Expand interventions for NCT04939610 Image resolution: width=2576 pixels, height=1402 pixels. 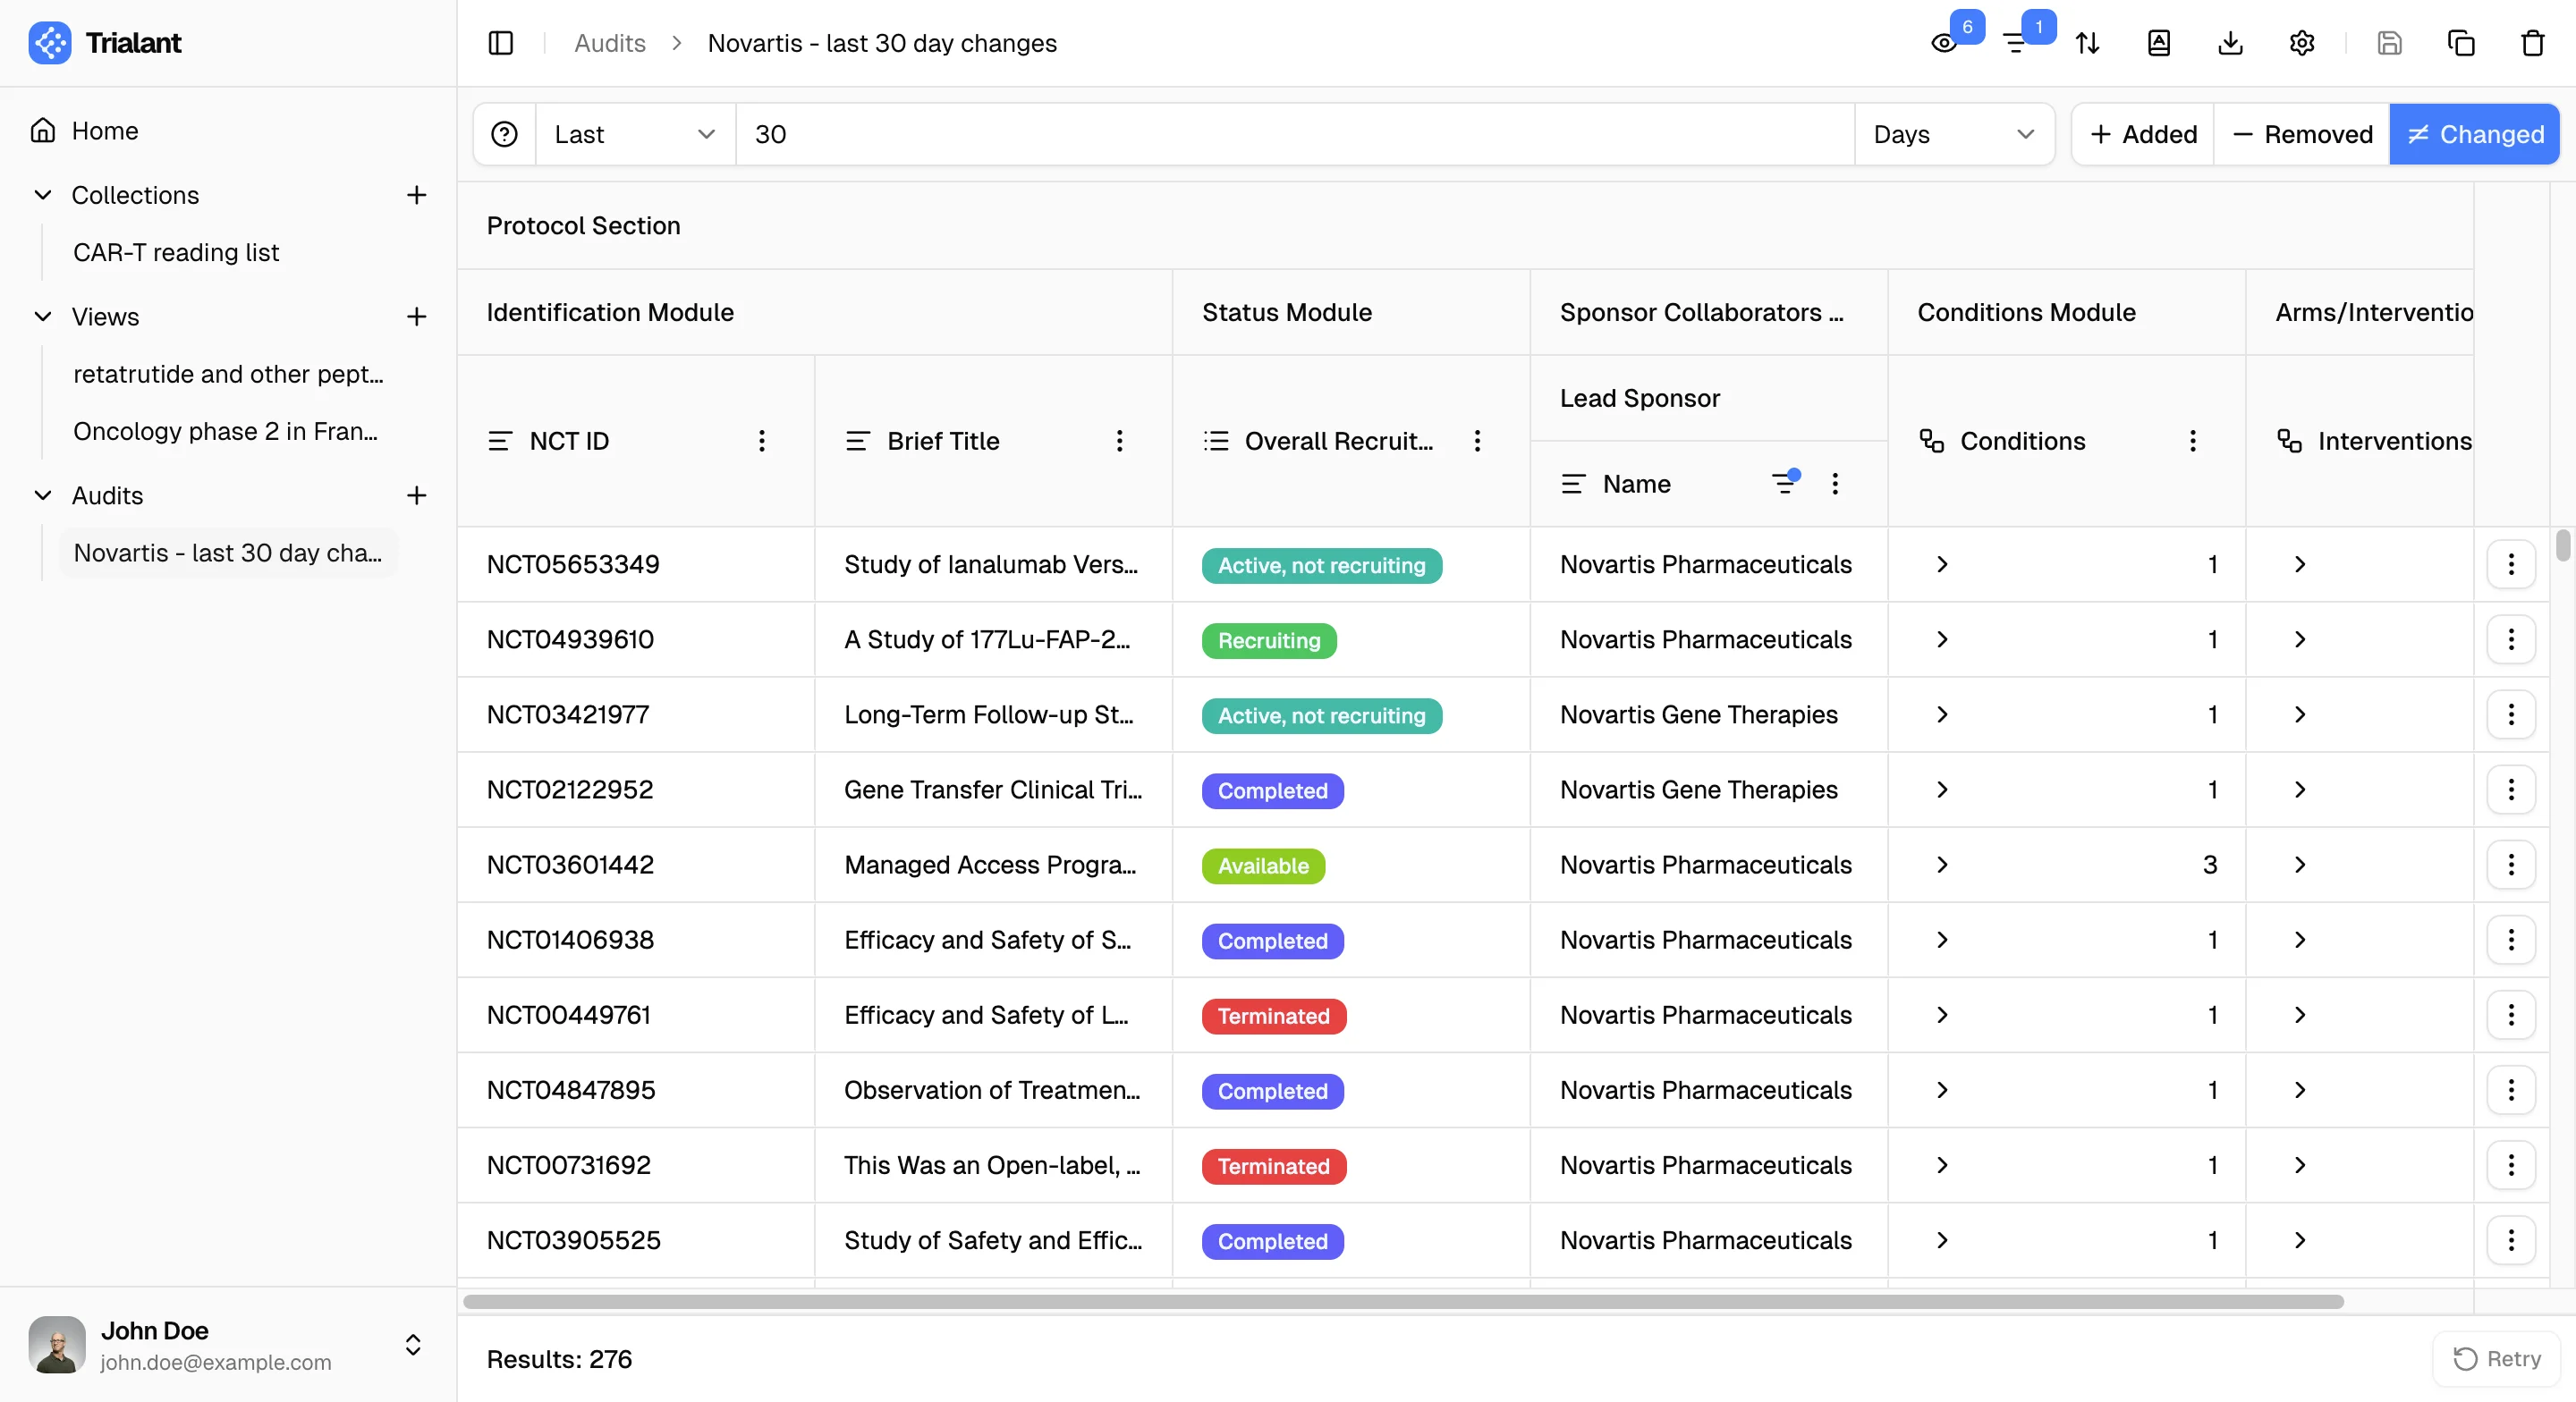2300,640
